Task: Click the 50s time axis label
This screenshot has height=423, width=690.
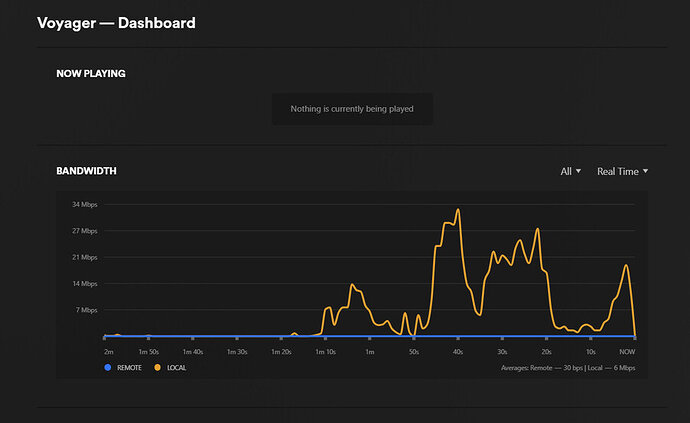Action: click(x=414, y=352)
